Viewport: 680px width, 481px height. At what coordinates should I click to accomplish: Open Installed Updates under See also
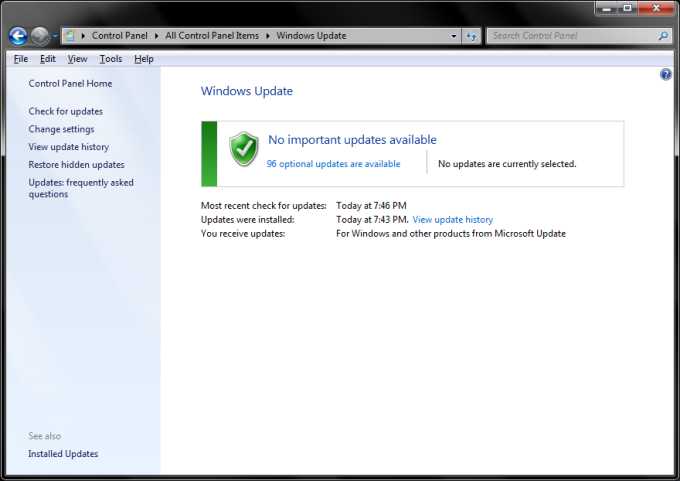pos(63,454)
